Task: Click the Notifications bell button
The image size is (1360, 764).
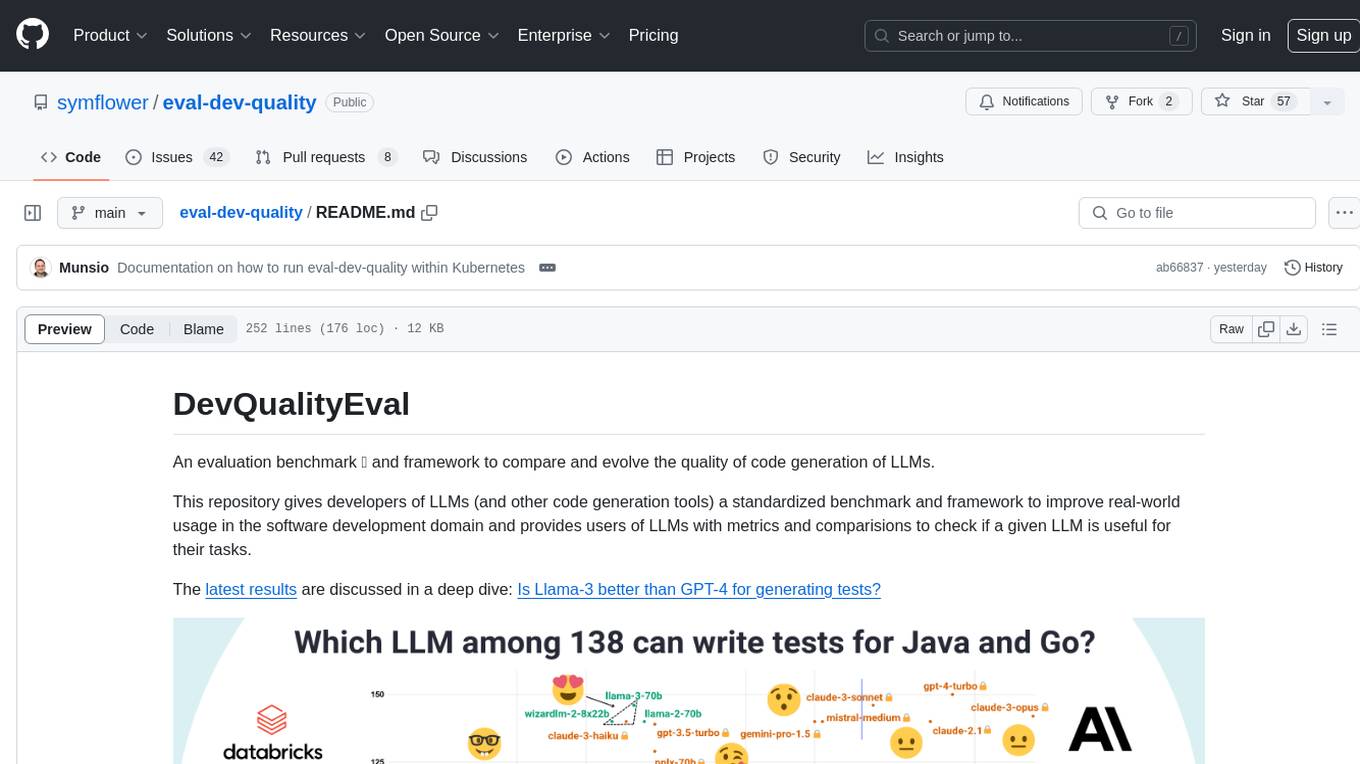Action: 1024,102
